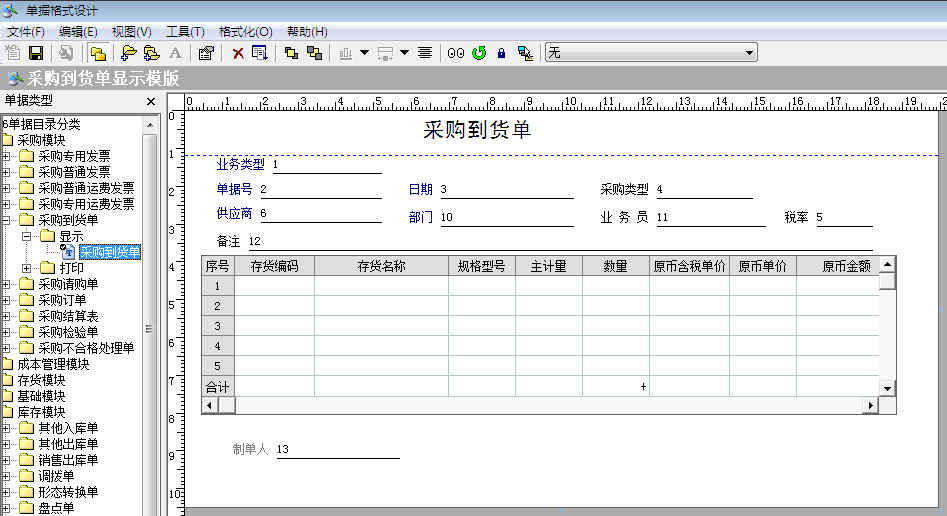Click the properties icon in toolbar

coord(206,53)
